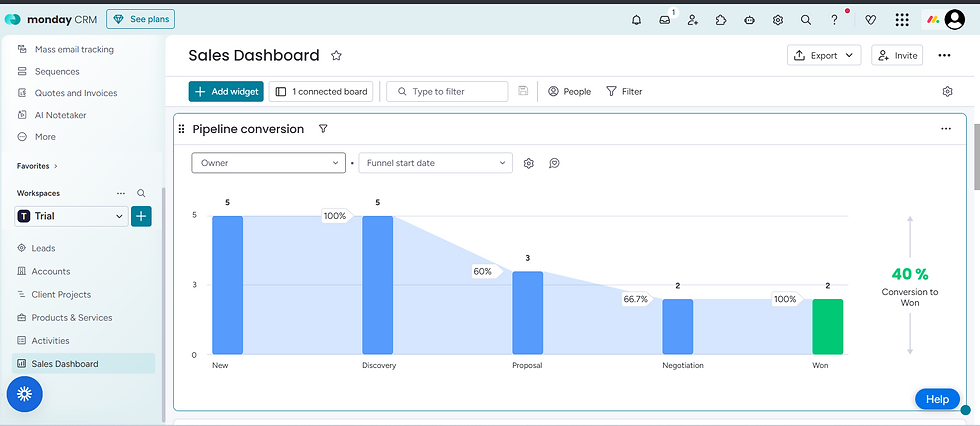Click the 40 % Conversion to Won value
The image size is (980, 426).
pyautogui.click(x=910, y=274)
